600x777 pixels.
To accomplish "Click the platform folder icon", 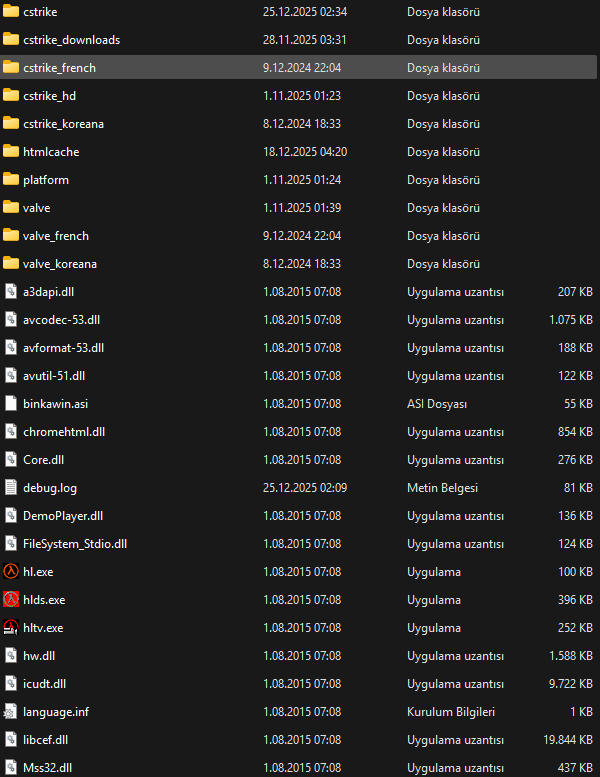I will pos(11,179).
